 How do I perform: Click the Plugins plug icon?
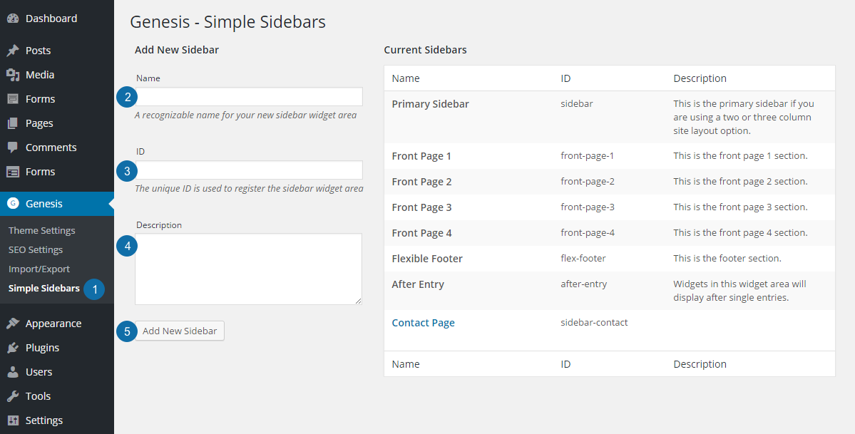click(13, 348)
